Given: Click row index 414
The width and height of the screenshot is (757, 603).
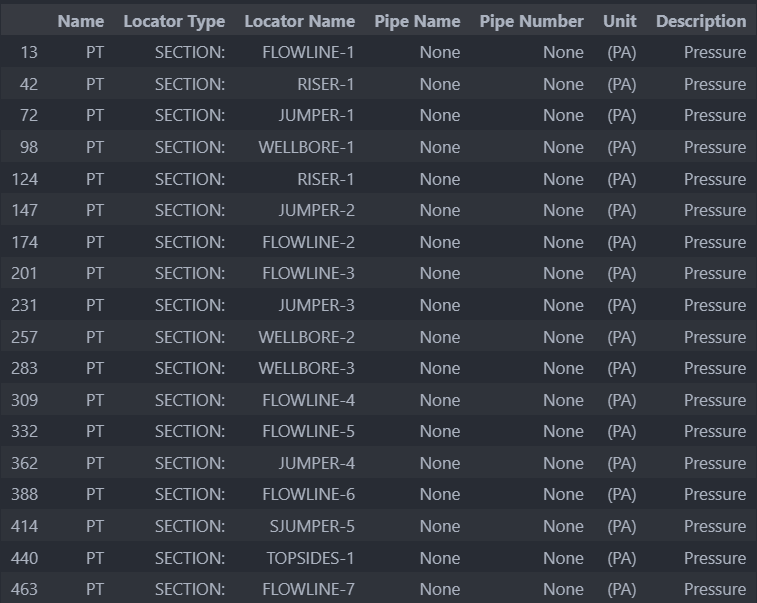Looking at the screenshot, I should (24, 526).
